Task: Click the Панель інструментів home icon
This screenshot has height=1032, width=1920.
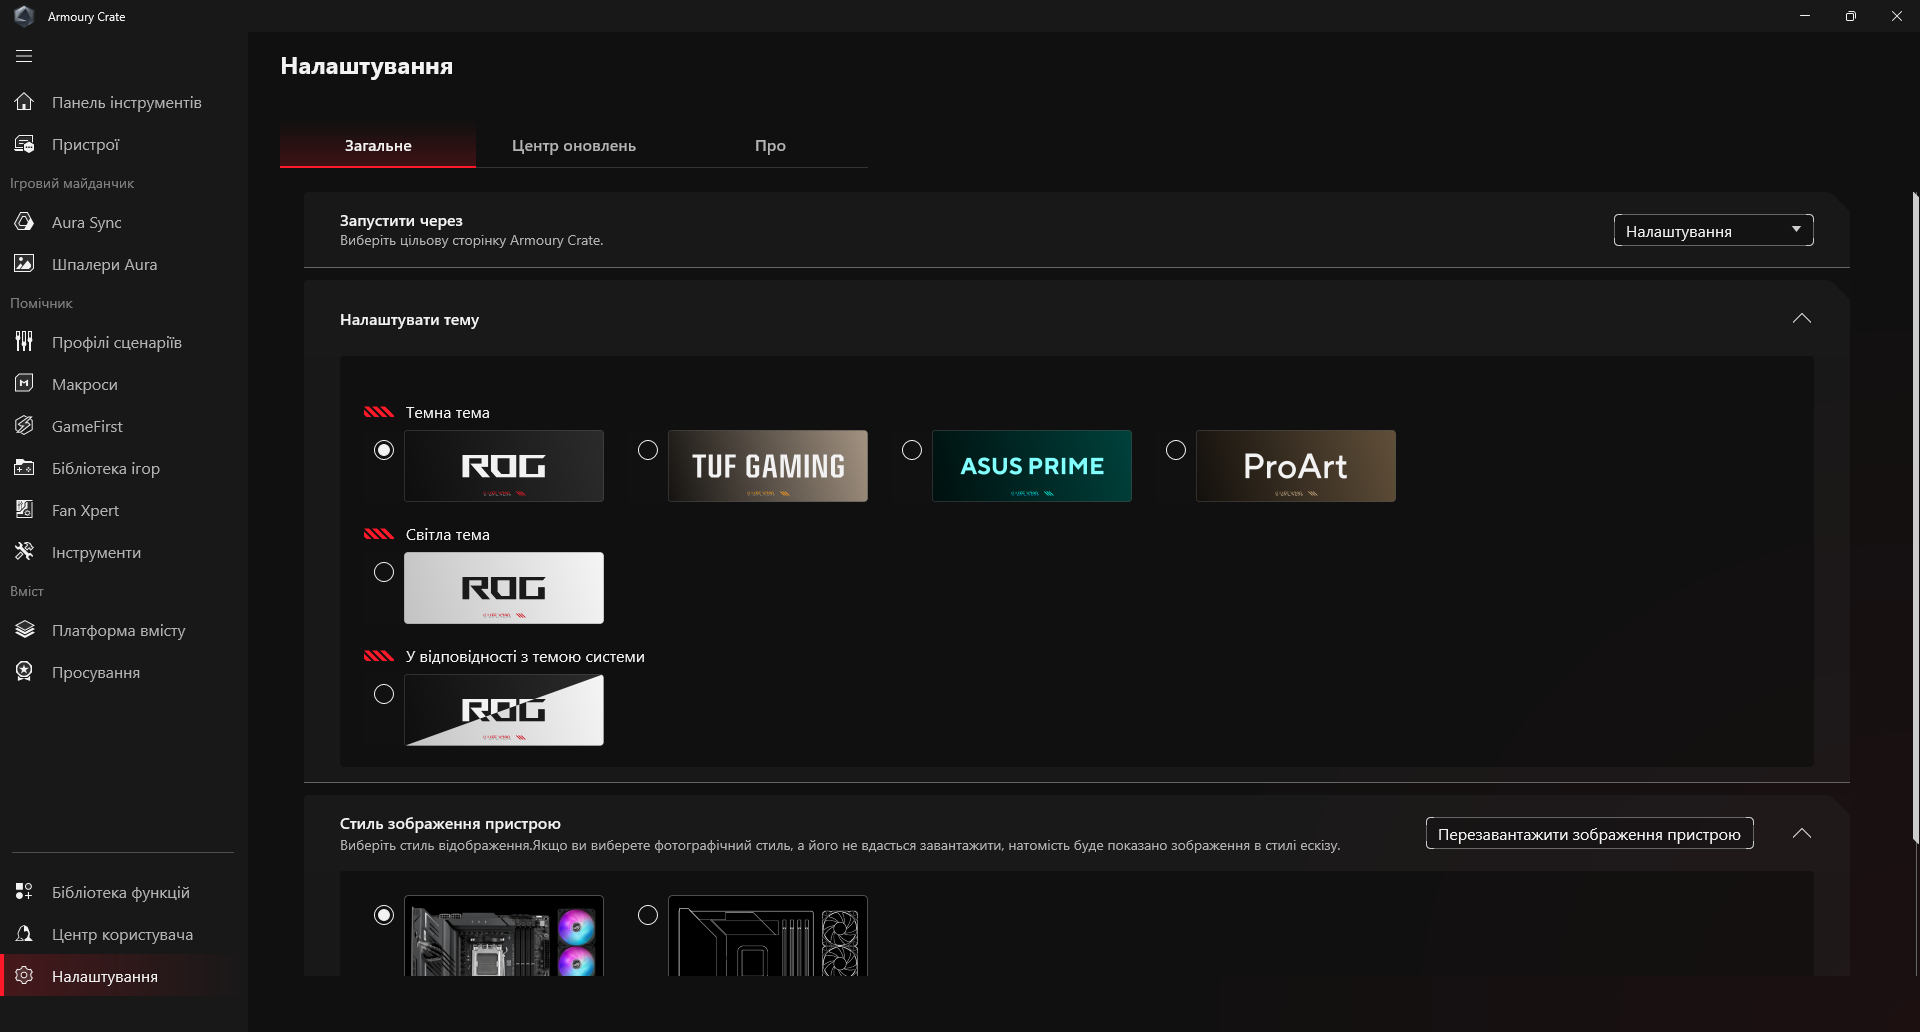Action: pyautogui.click(x=24, y=102)
